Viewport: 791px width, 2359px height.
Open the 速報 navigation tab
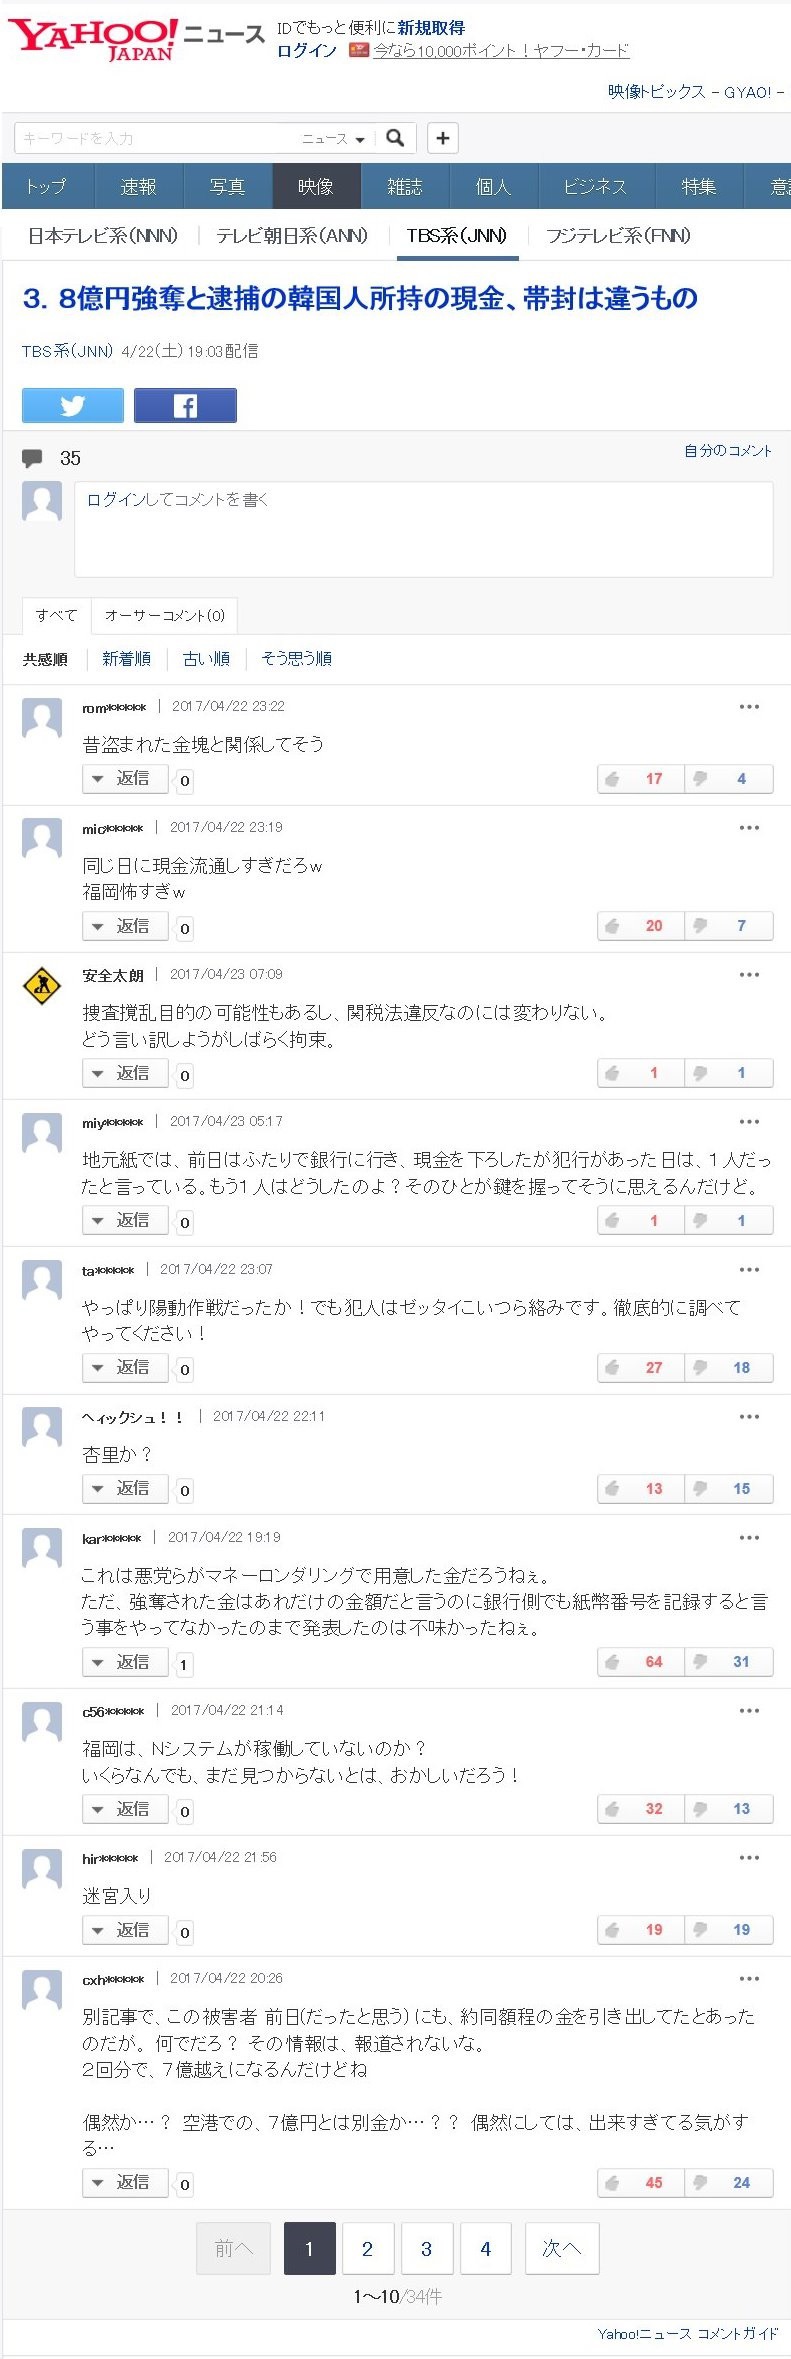tap(138, 187)
